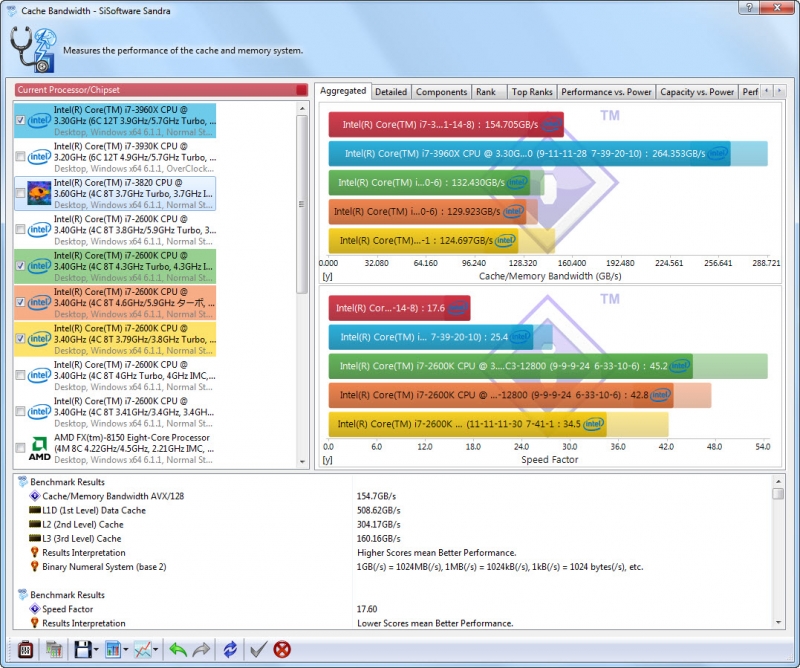Screen dimensions: 800x668
Task: Check the i7-2600K 3.8GHz/5.9GHz Turbo checkbox
Action: coord(20,230)
